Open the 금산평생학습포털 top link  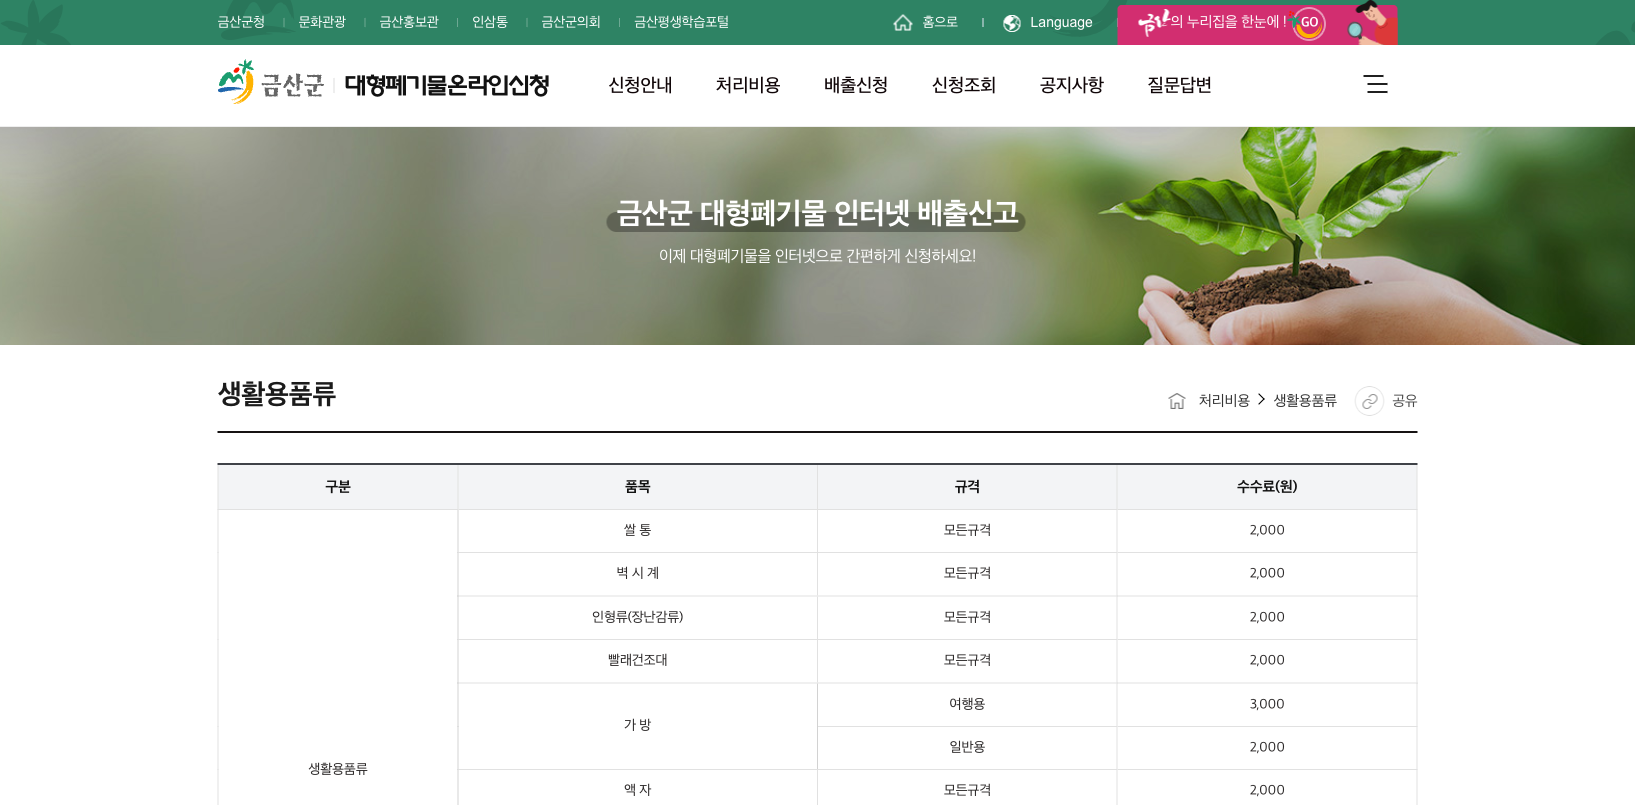682,22
